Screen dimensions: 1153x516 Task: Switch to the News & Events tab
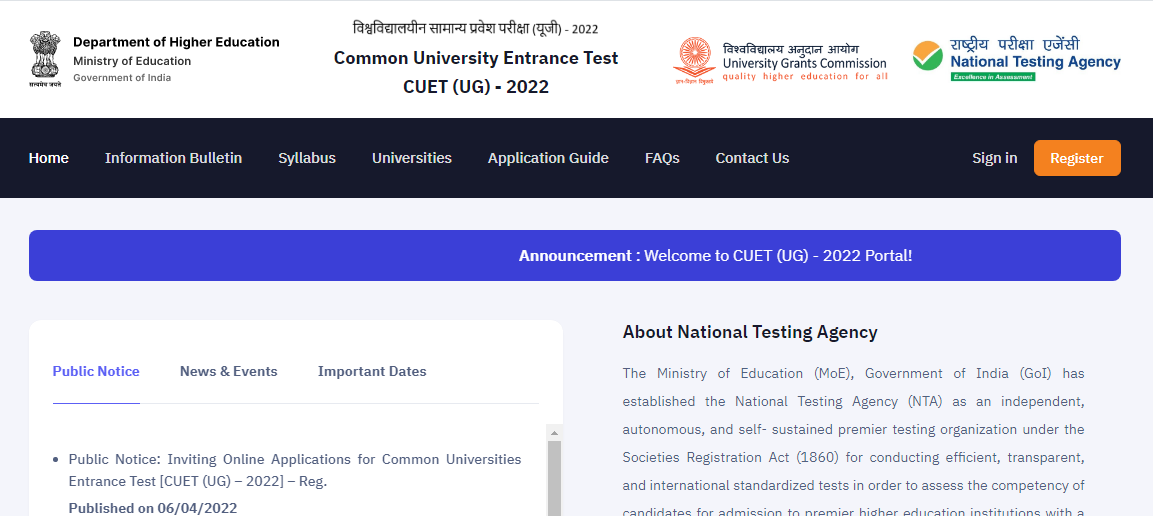tap(229, 371)
